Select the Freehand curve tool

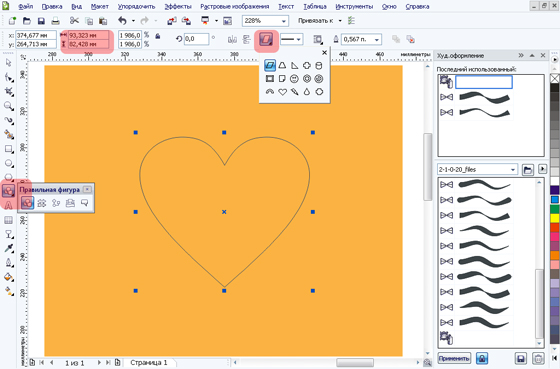coord(9,120)
